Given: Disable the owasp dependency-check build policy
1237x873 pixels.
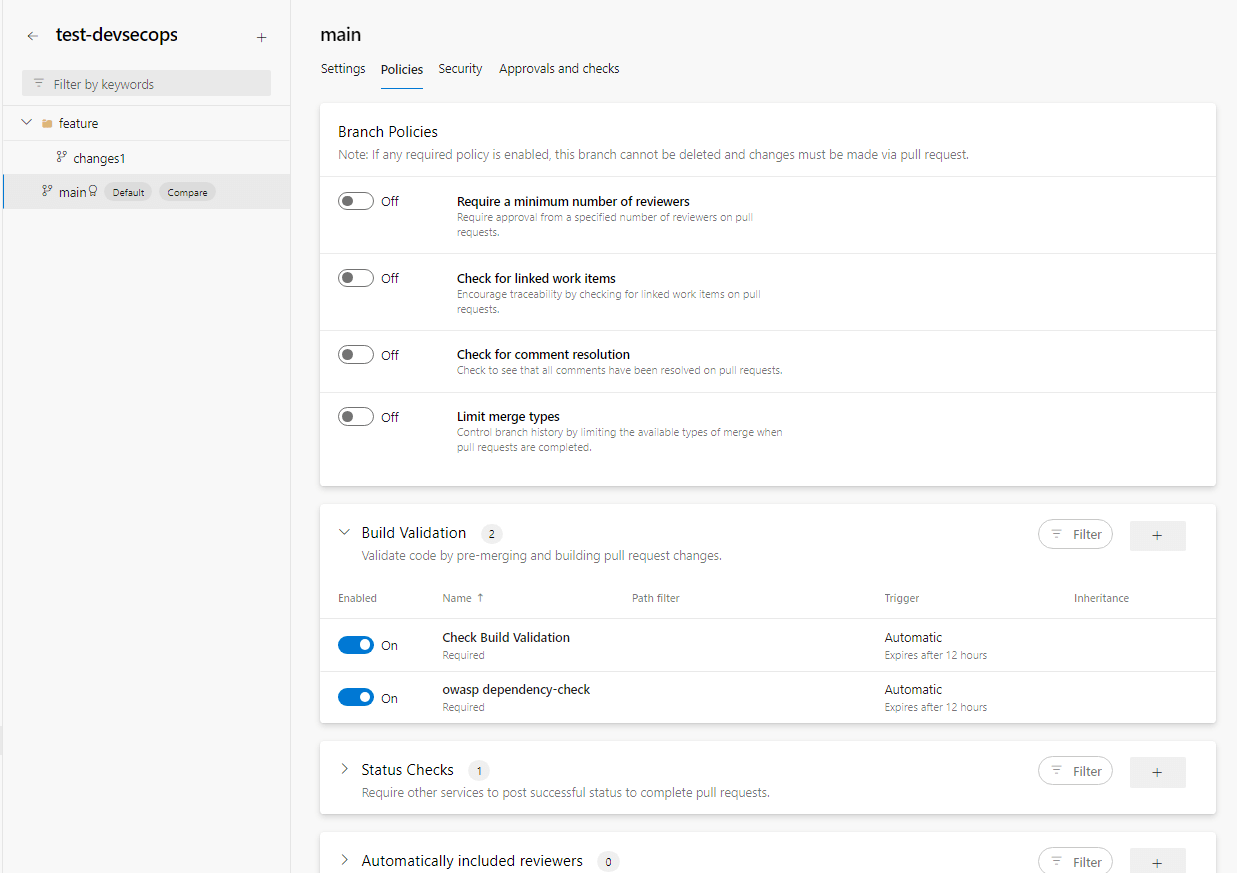Looking at the screenshot, I should pos(356,698).
